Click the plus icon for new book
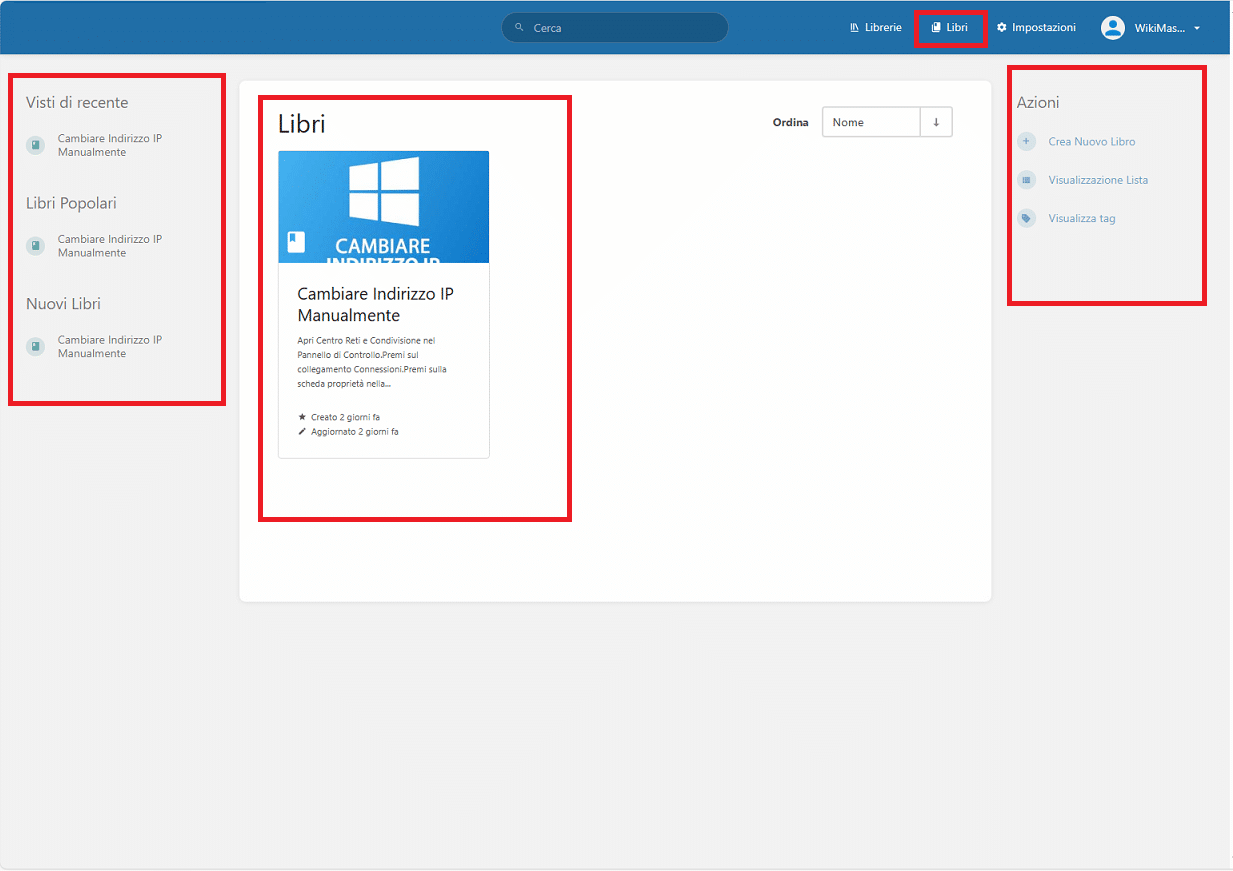 (x=1027, y=142)
